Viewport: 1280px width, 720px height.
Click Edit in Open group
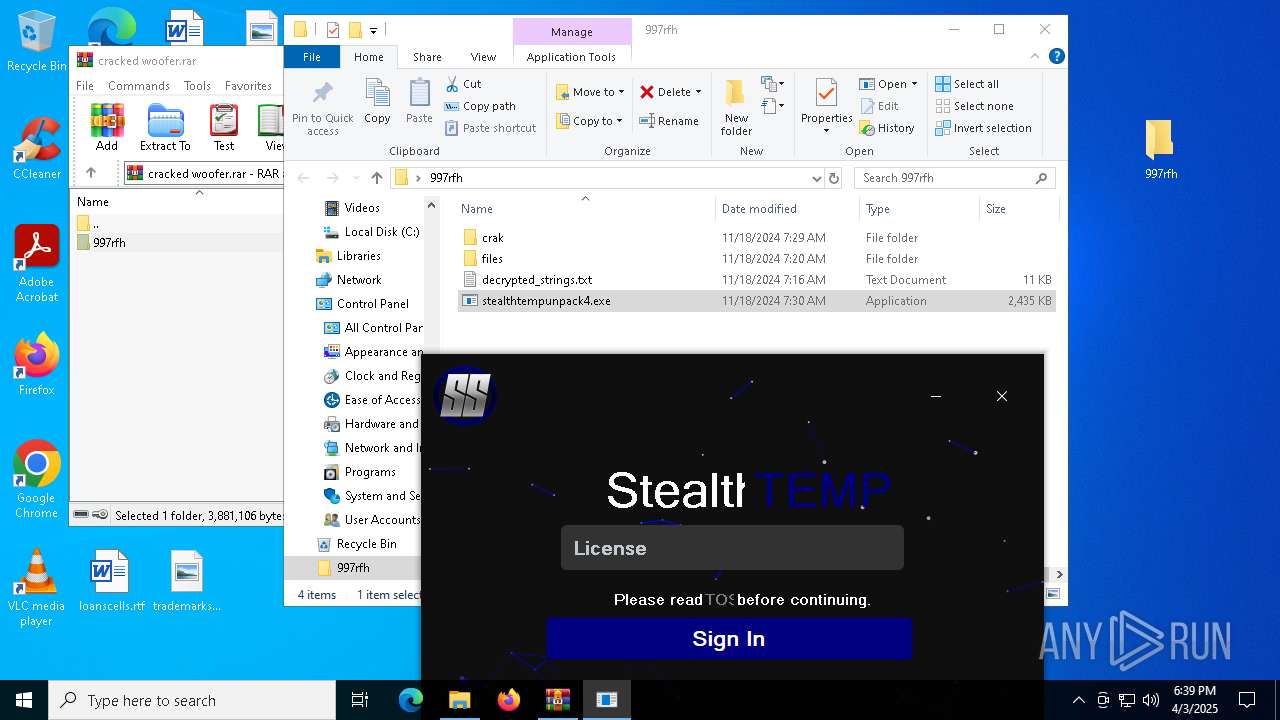click(x=879, y=106)
